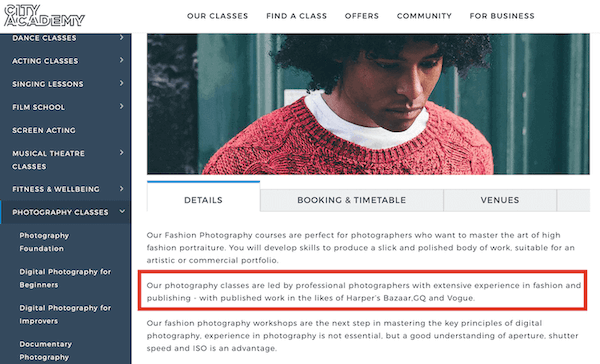This screenshot has width=600, height=364.
Task: Go to the Offers page
Action: pyautogui.click(x=362, y=16)
